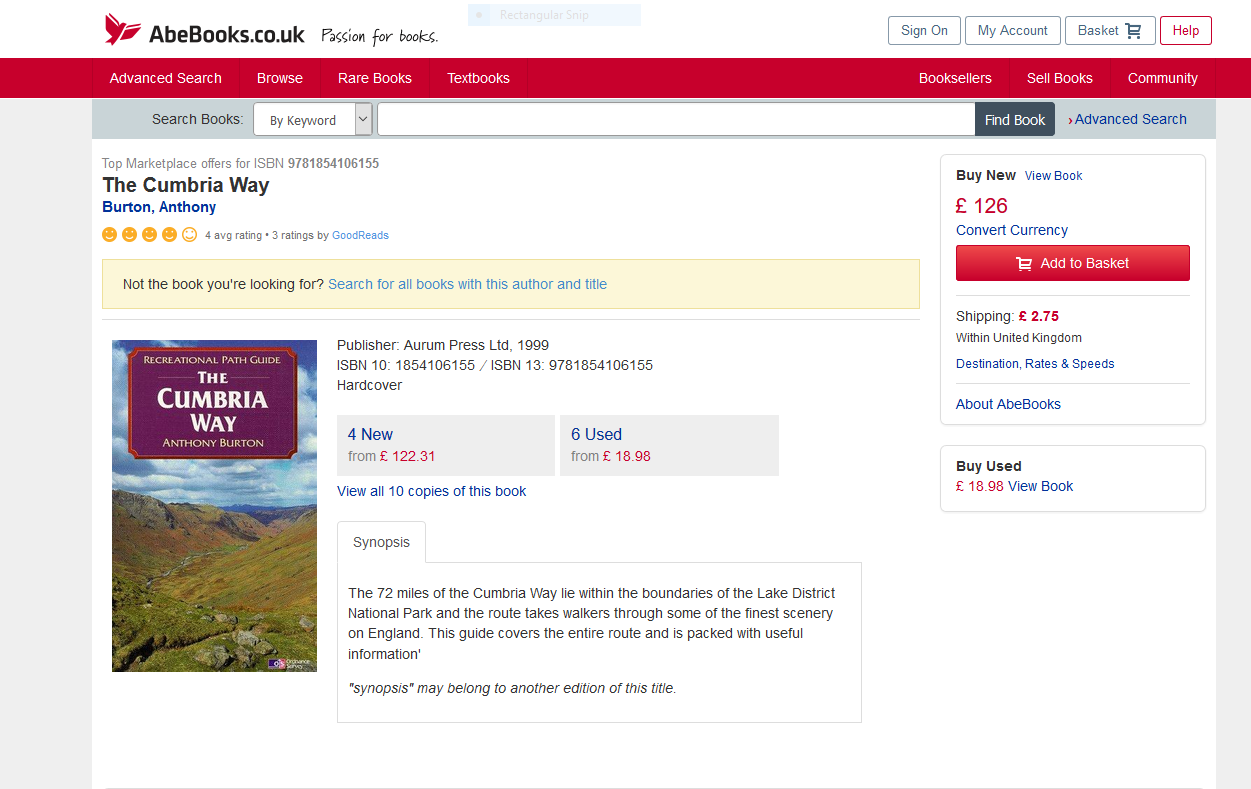Viewport: 1251px width, 789px height.
Task: Open the Basket cart button
Action: (x=1109, y=31)
